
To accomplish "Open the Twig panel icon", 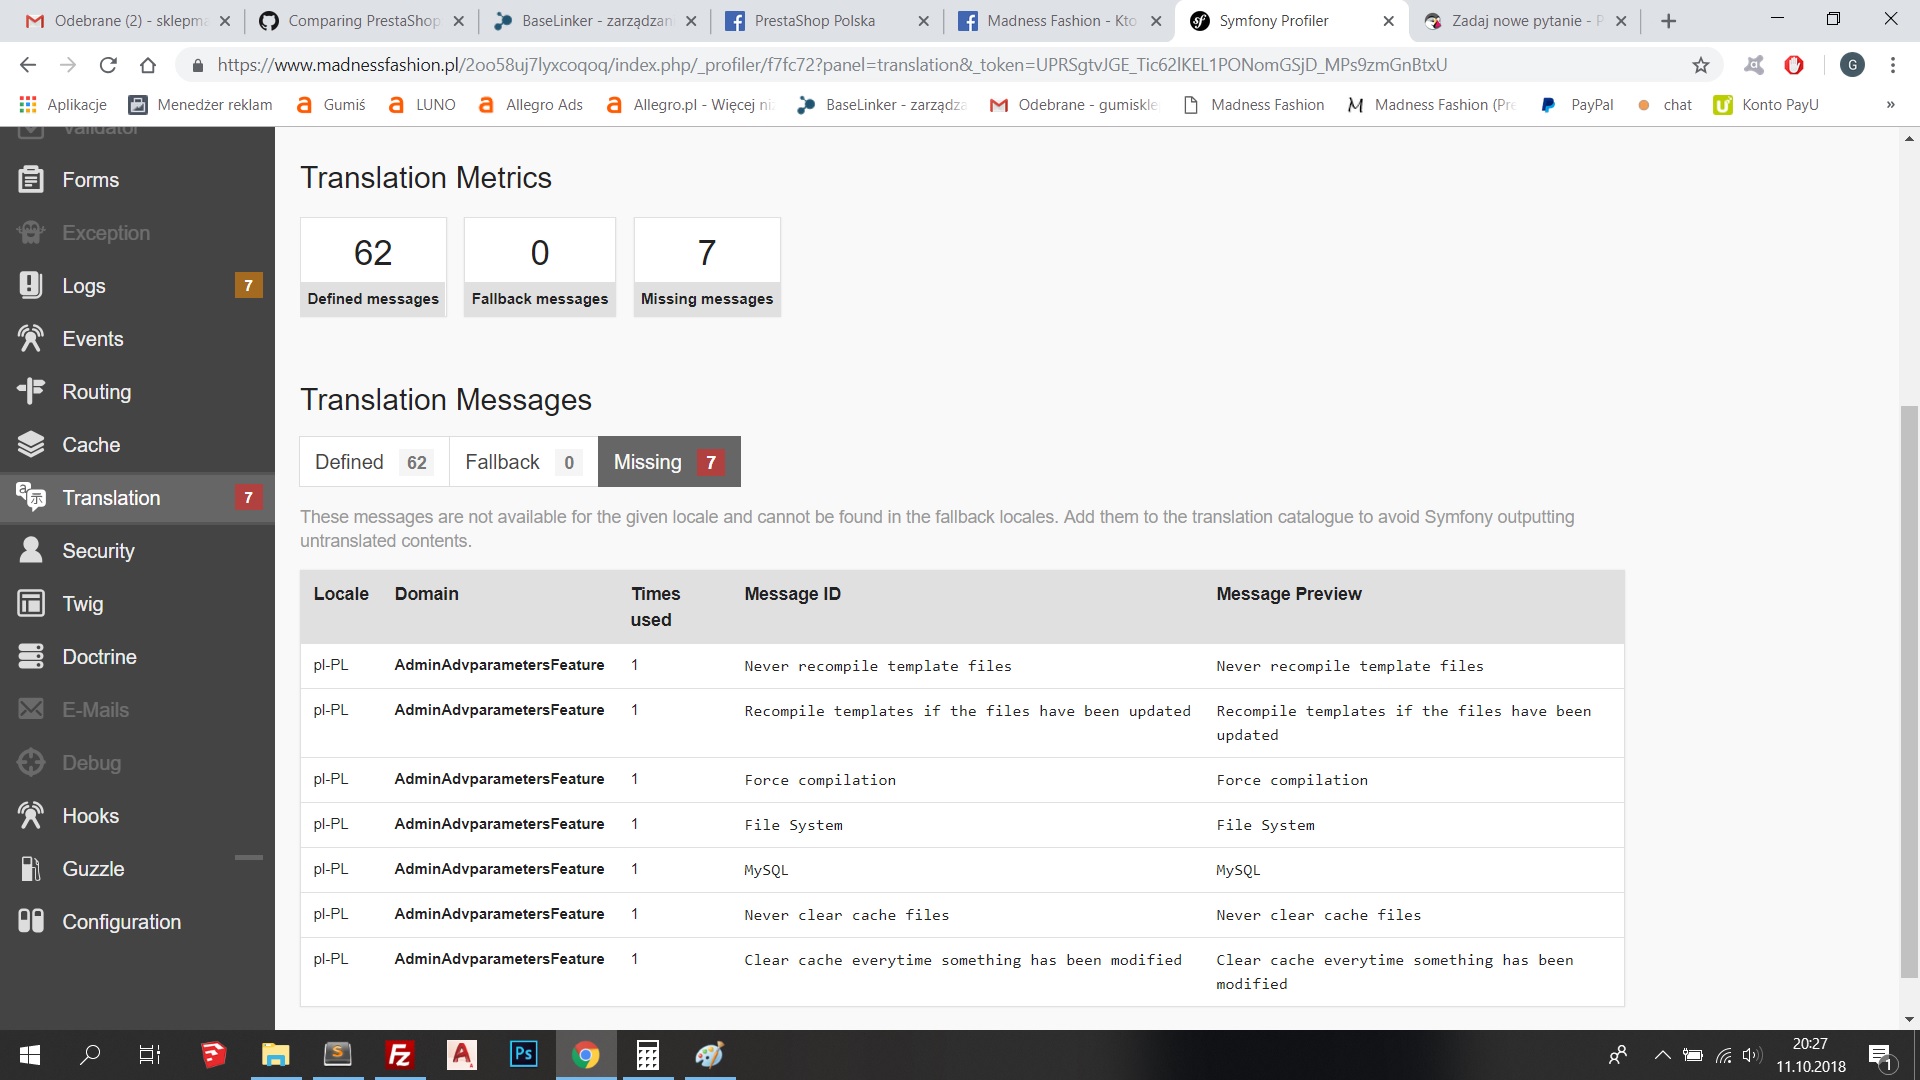I will pos(31,604).
